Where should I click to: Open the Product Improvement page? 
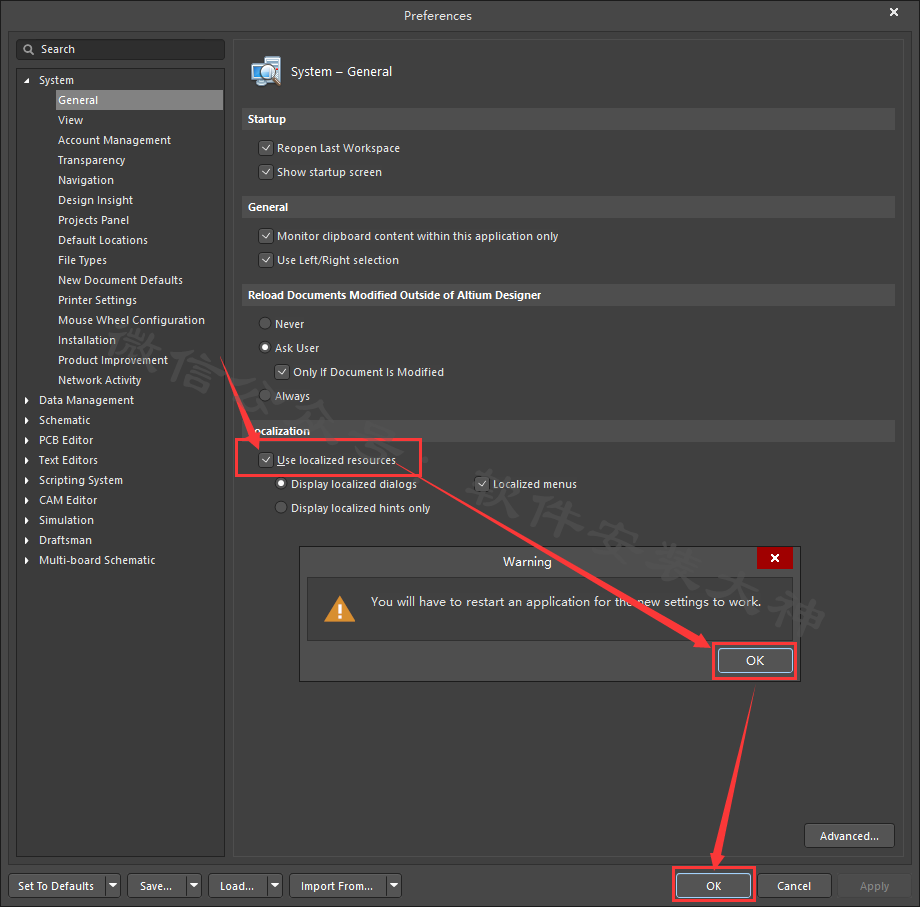tap(113, 360)
